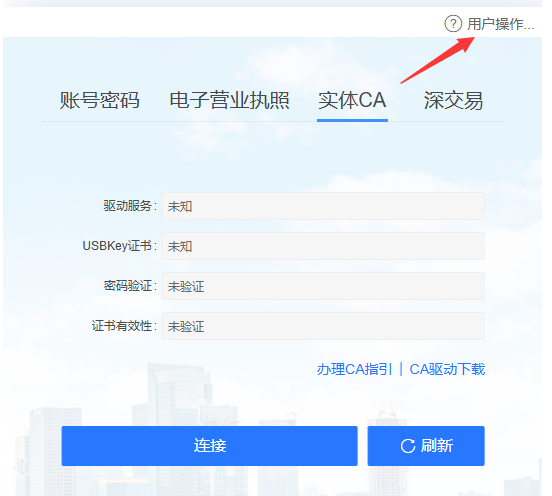
Task: Click the 证书有效性 status field
Action: [x=323, y=326]
